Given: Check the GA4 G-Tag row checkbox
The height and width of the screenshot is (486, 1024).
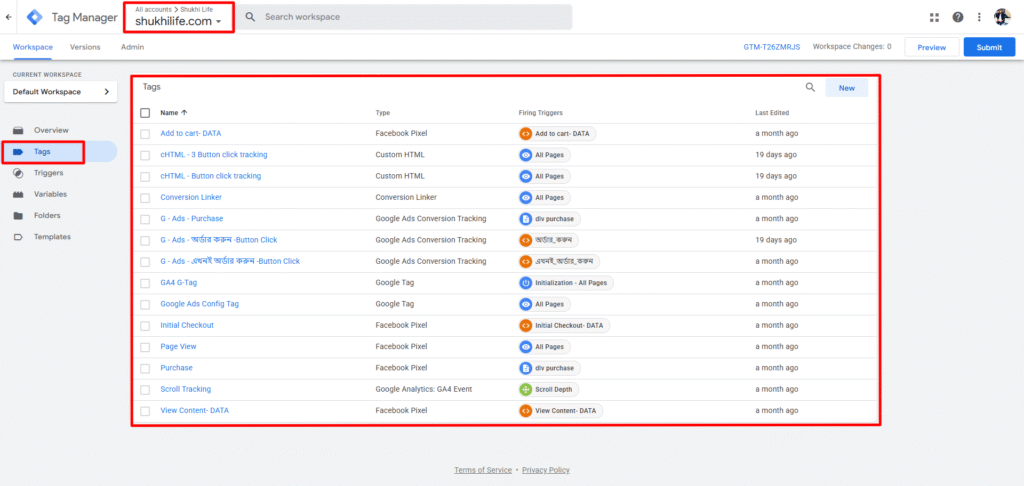Looking at the screenshot, I should (145, 283).
